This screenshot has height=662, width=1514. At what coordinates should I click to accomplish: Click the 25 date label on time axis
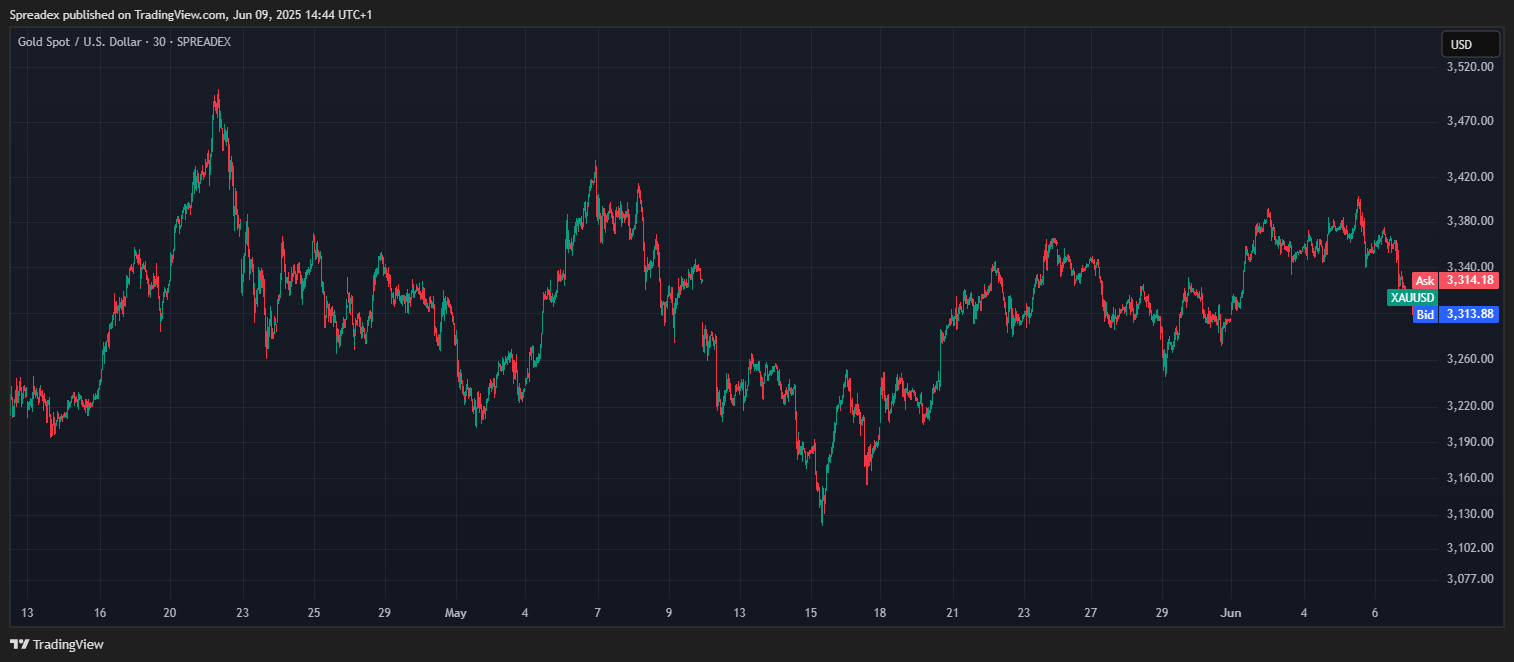click(x=314, y=613)
